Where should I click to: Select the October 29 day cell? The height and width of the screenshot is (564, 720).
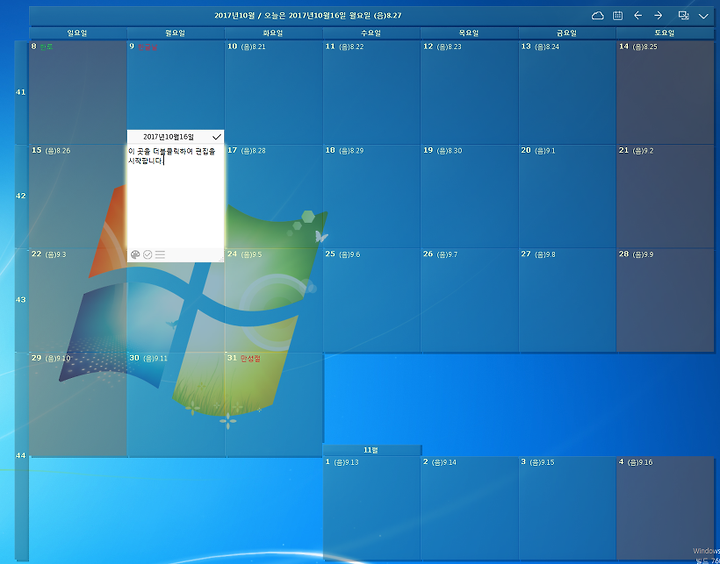click(x=78, y=405)
